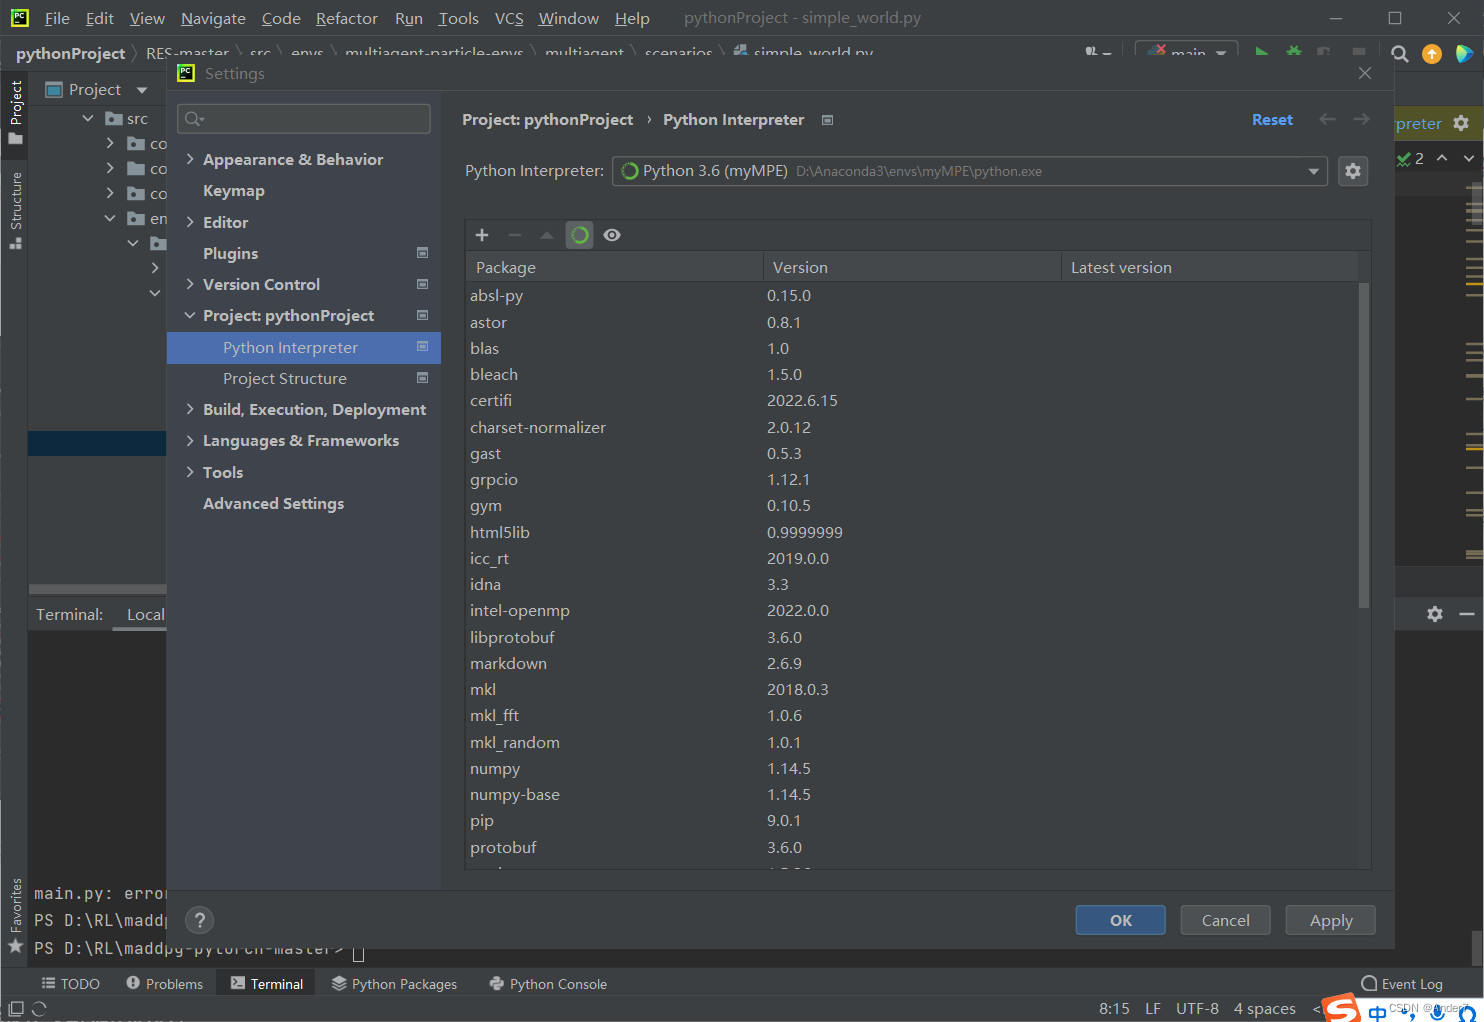The image size is (1484, 1022).
Task: Select Keymap in settings list
Action: coord(234,190)
